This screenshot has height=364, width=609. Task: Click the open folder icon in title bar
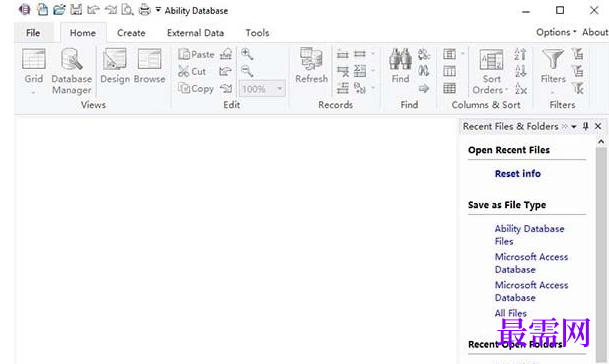(59, 9)
